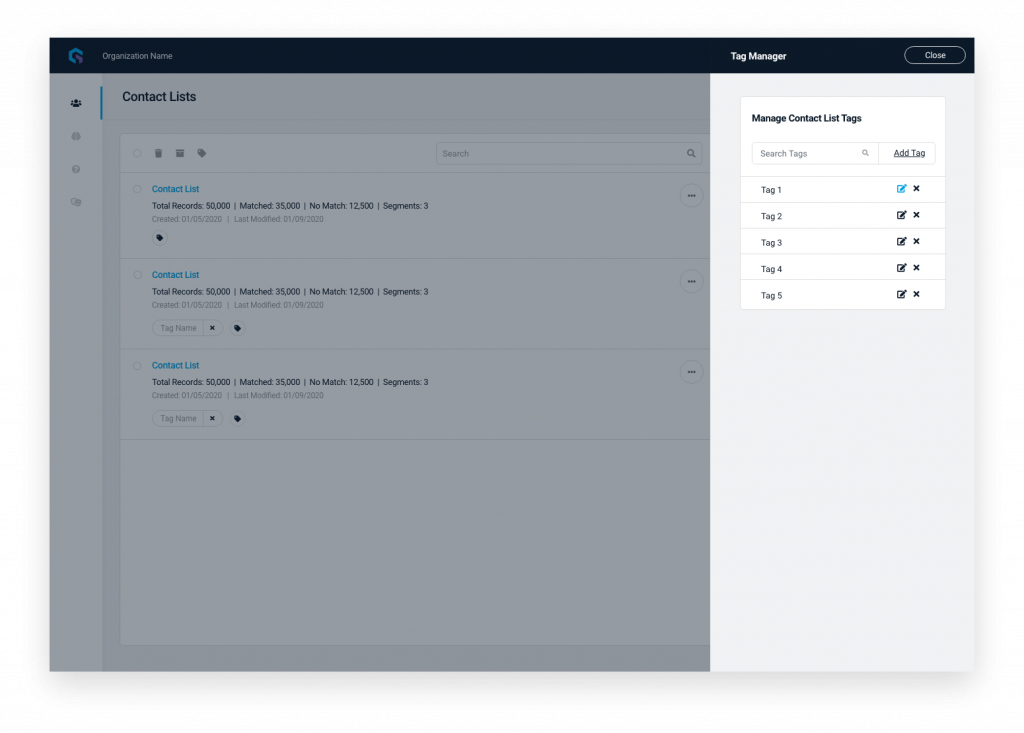Select the first Contact List row checkbox

click(137, 189)
